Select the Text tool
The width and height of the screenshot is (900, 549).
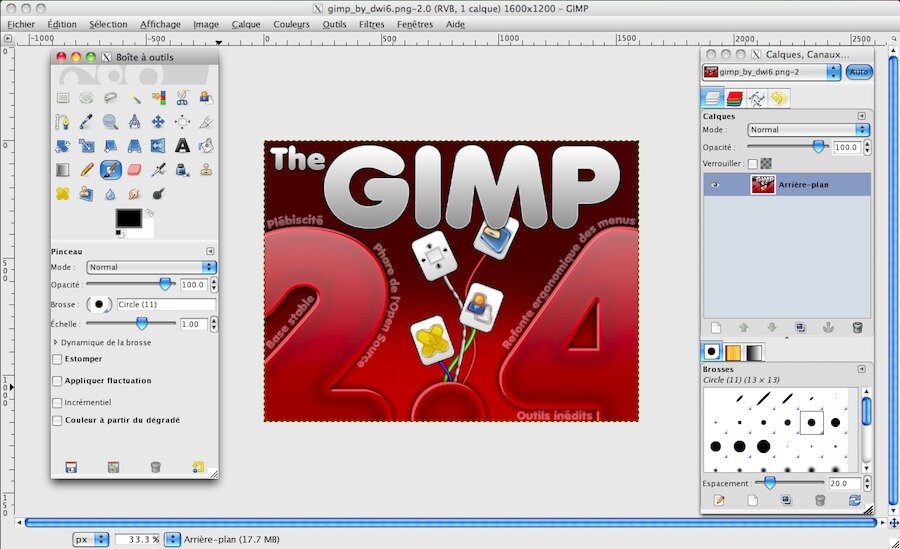coord(183,145)
